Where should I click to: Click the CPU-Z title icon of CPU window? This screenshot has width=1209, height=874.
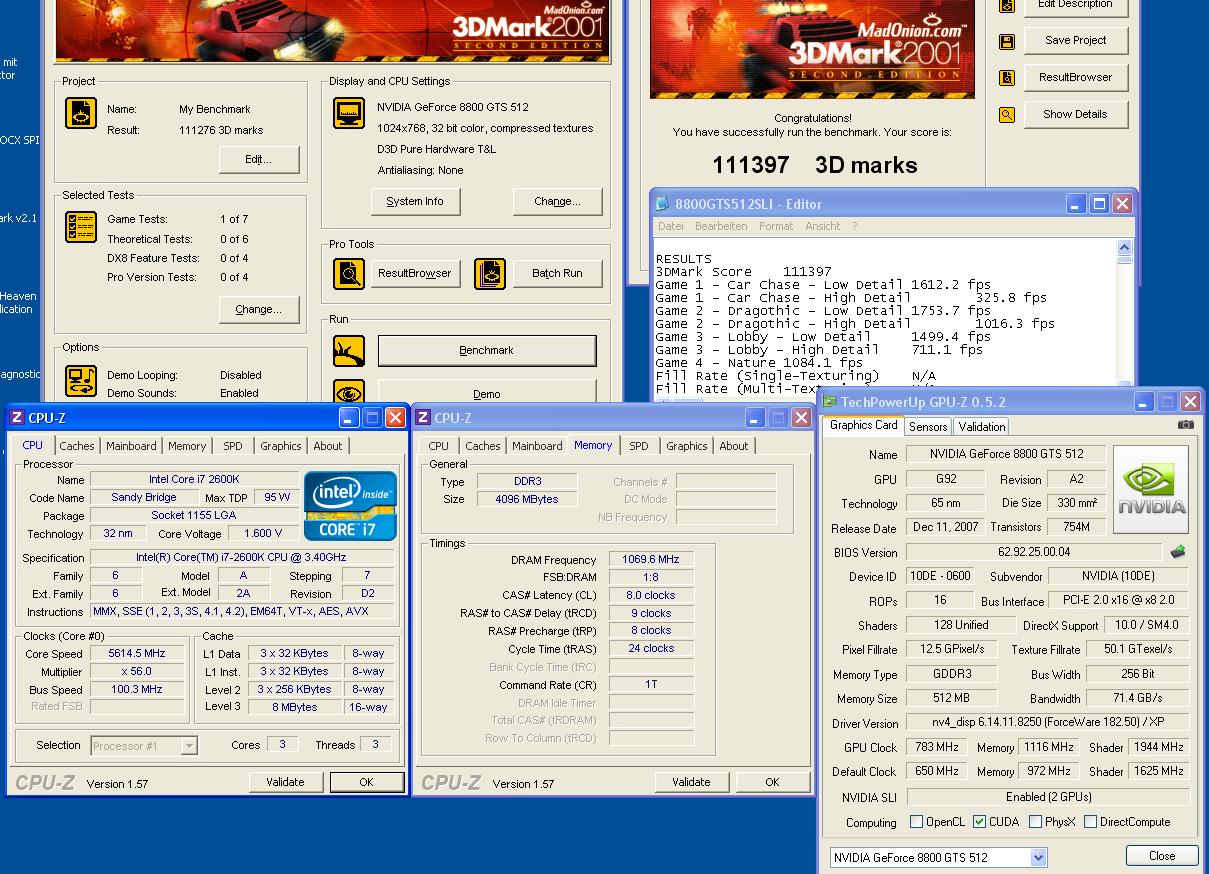18,417
